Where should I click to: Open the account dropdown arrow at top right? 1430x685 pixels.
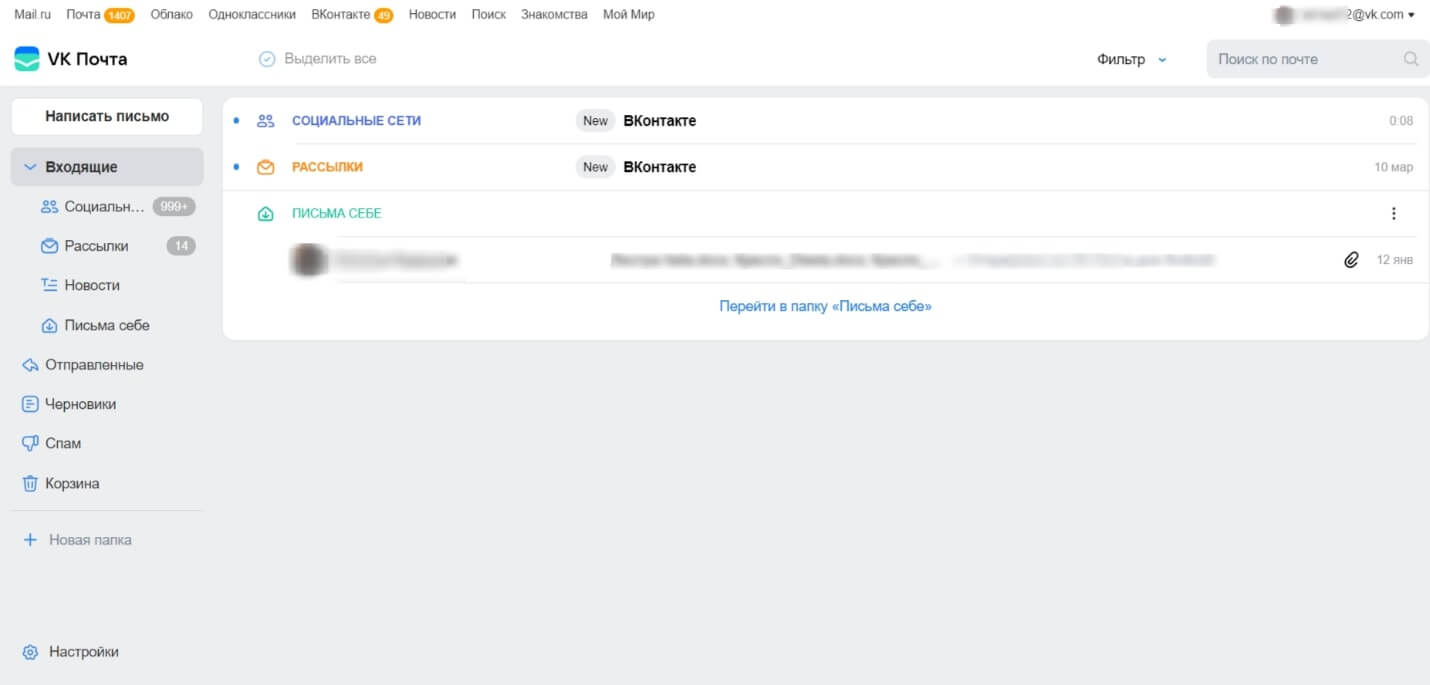tap(1411, 15)
